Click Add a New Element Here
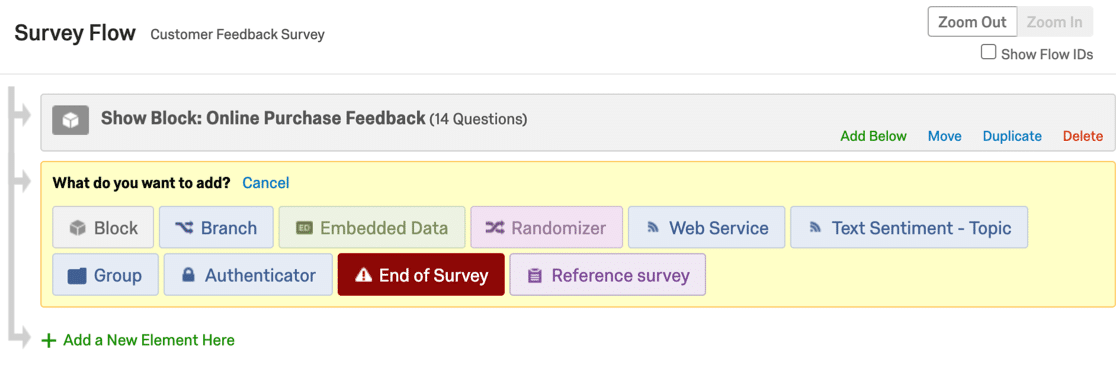 coord(139,340)
